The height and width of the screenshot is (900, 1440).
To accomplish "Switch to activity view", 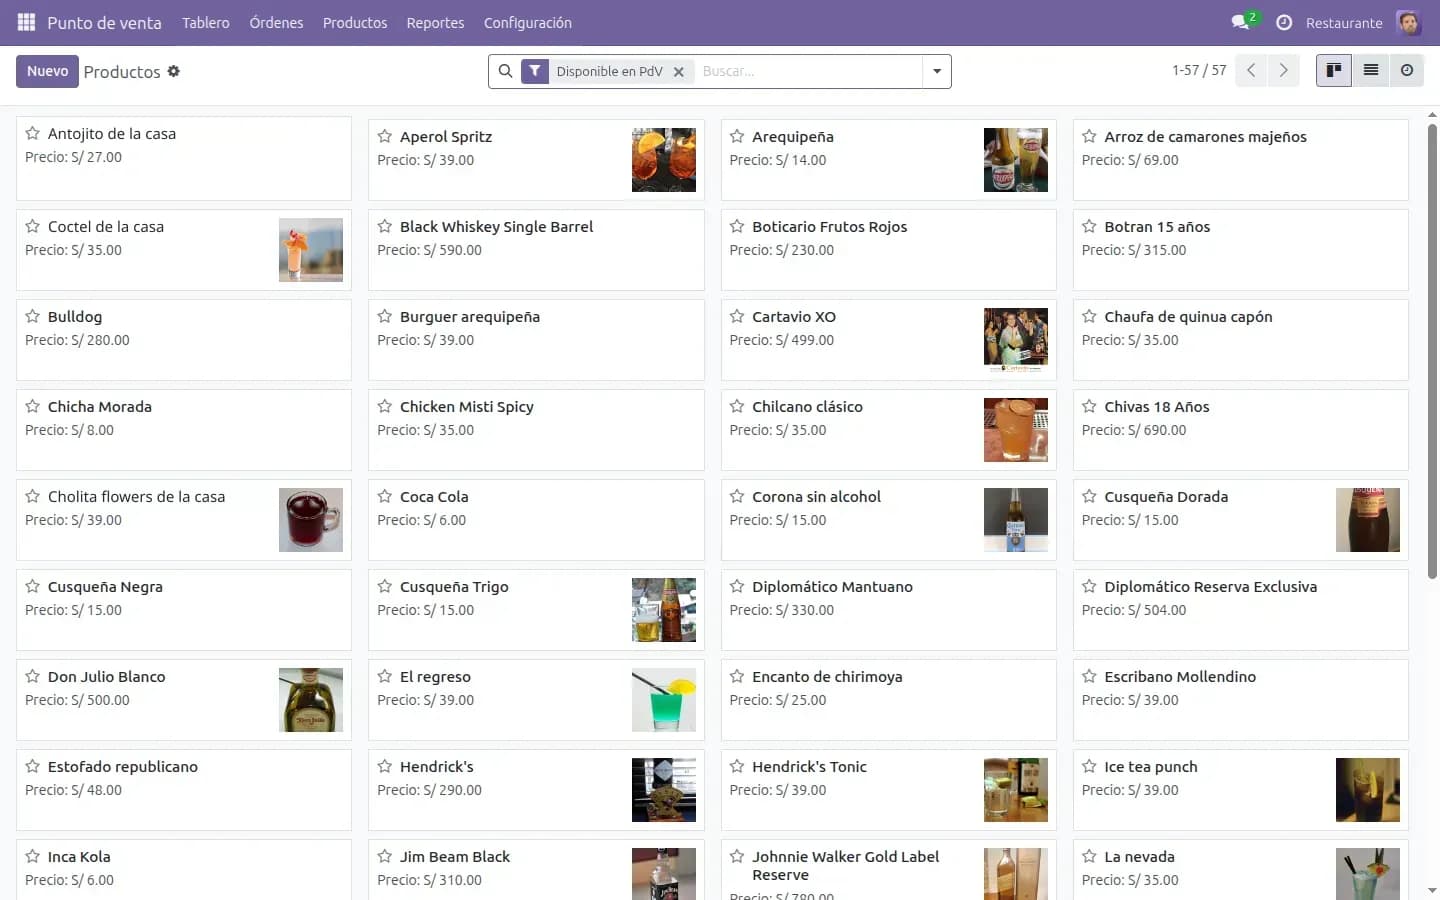I will [1406, 70].
